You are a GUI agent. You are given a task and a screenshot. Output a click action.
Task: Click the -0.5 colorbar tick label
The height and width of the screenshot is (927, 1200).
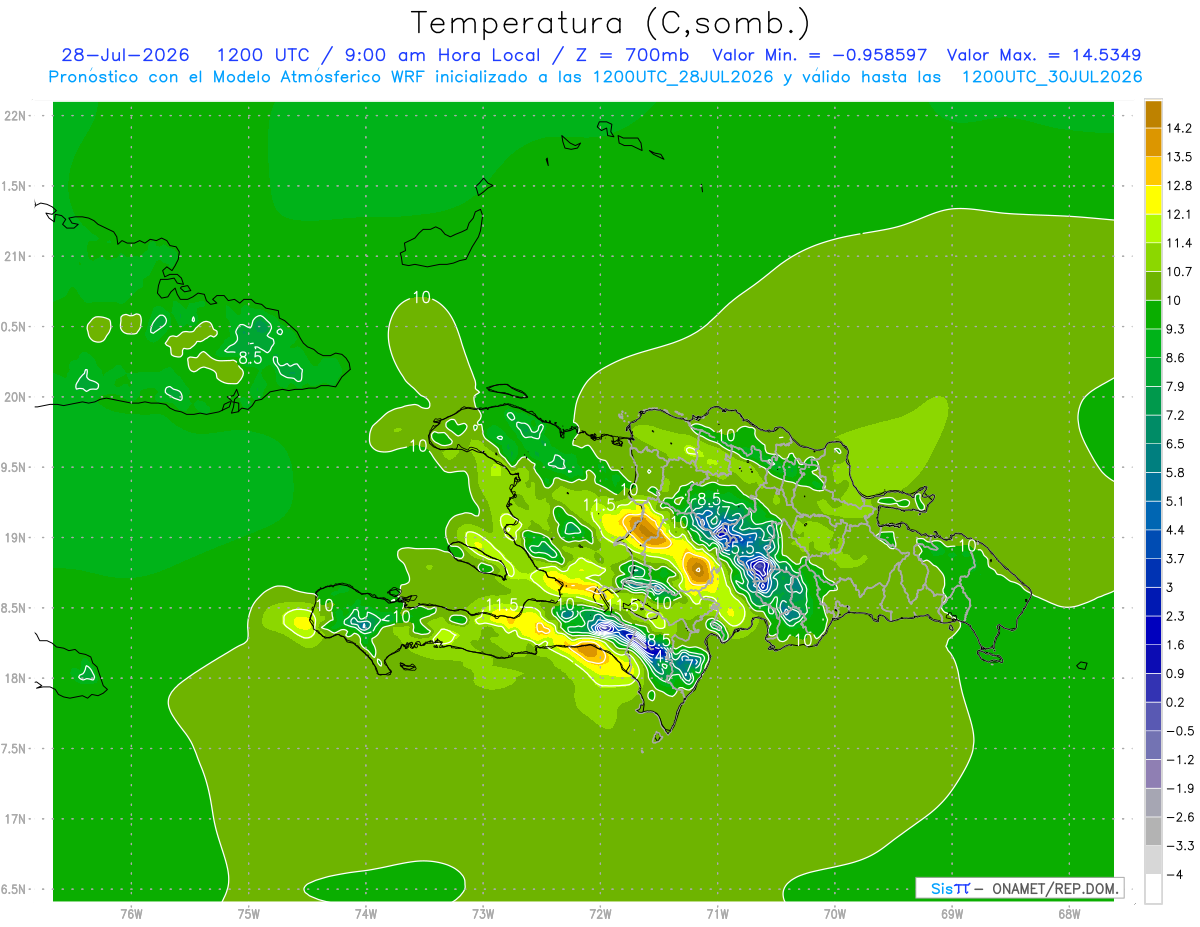pos(1180,731)
